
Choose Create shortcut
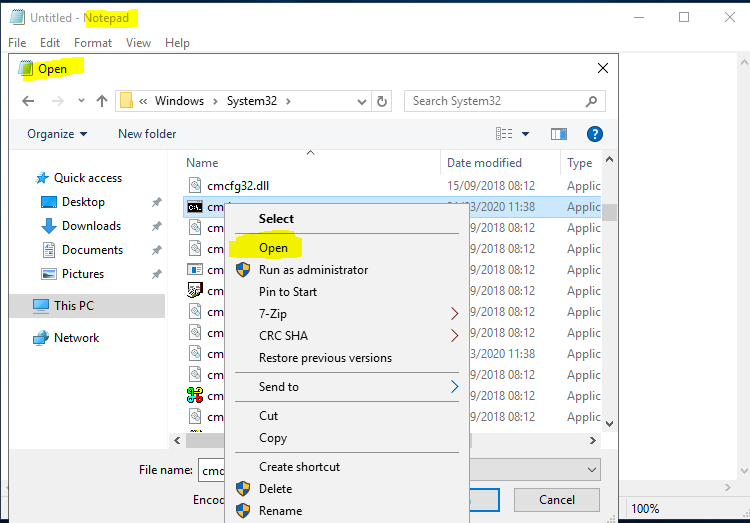click(299, 467)
